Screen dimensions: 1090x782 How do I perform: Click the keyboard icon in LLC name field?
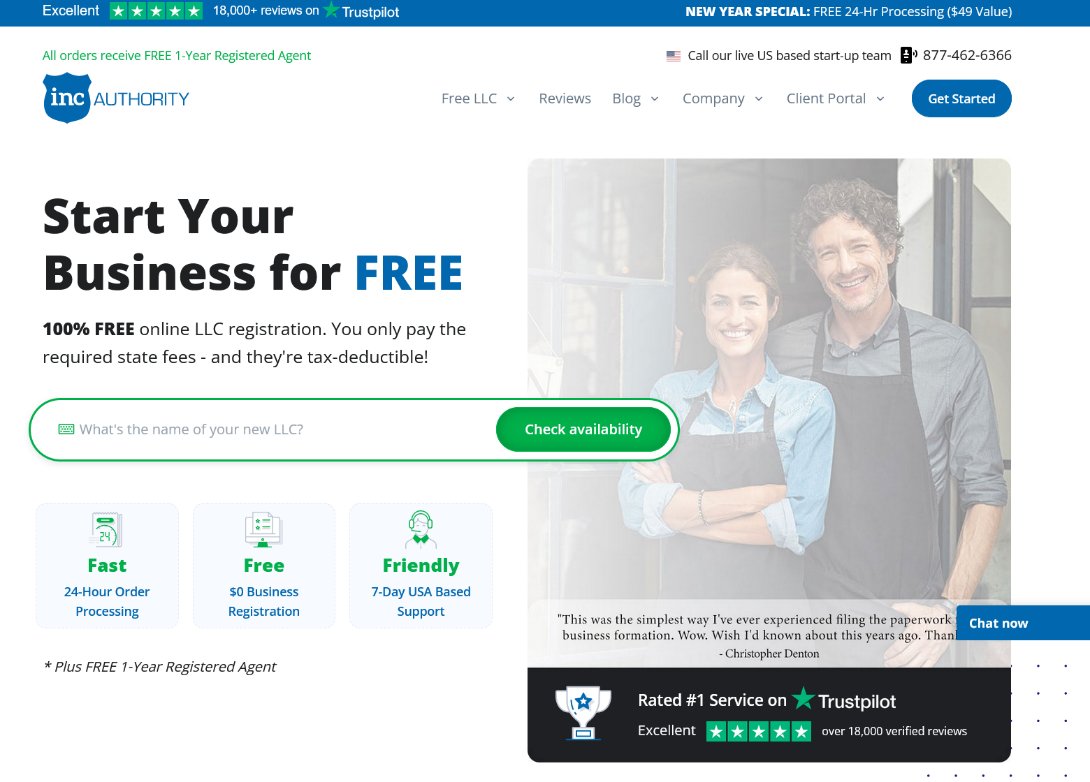pos(66,429)
